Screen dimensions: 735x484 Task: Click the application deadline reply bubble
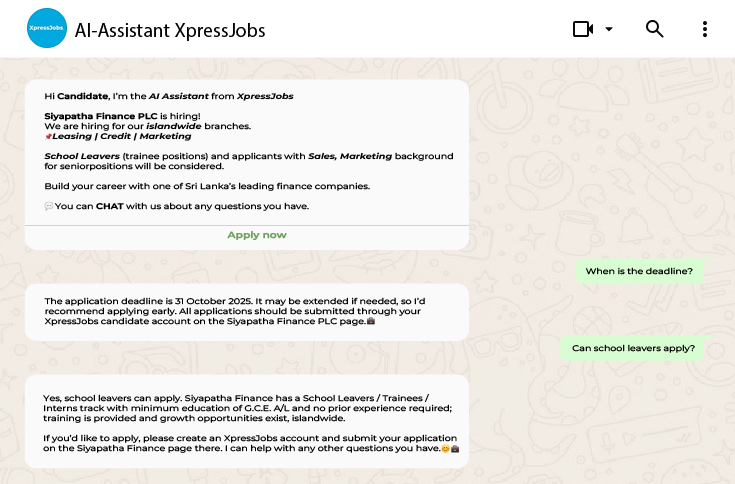(x=245, y=311)
